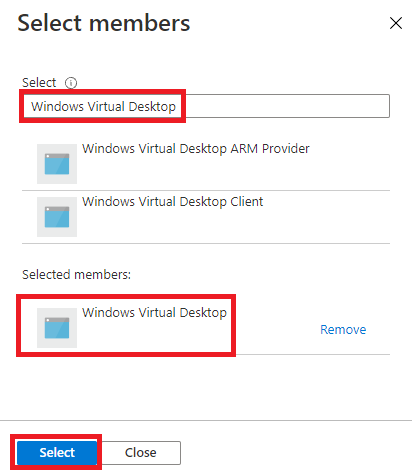Click the info icon beside Select label

point(71,83)
